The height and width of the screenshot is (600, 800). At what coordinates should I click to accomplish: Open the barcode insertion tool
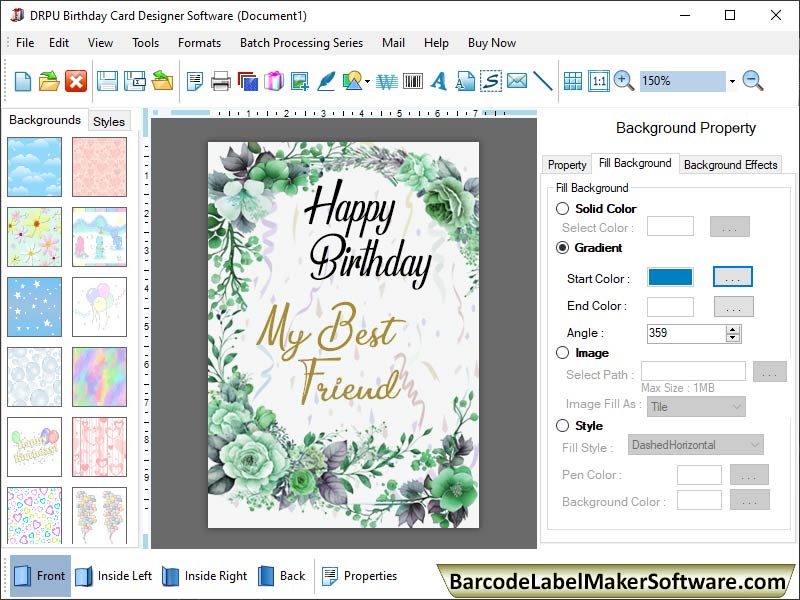coord(411,81)
